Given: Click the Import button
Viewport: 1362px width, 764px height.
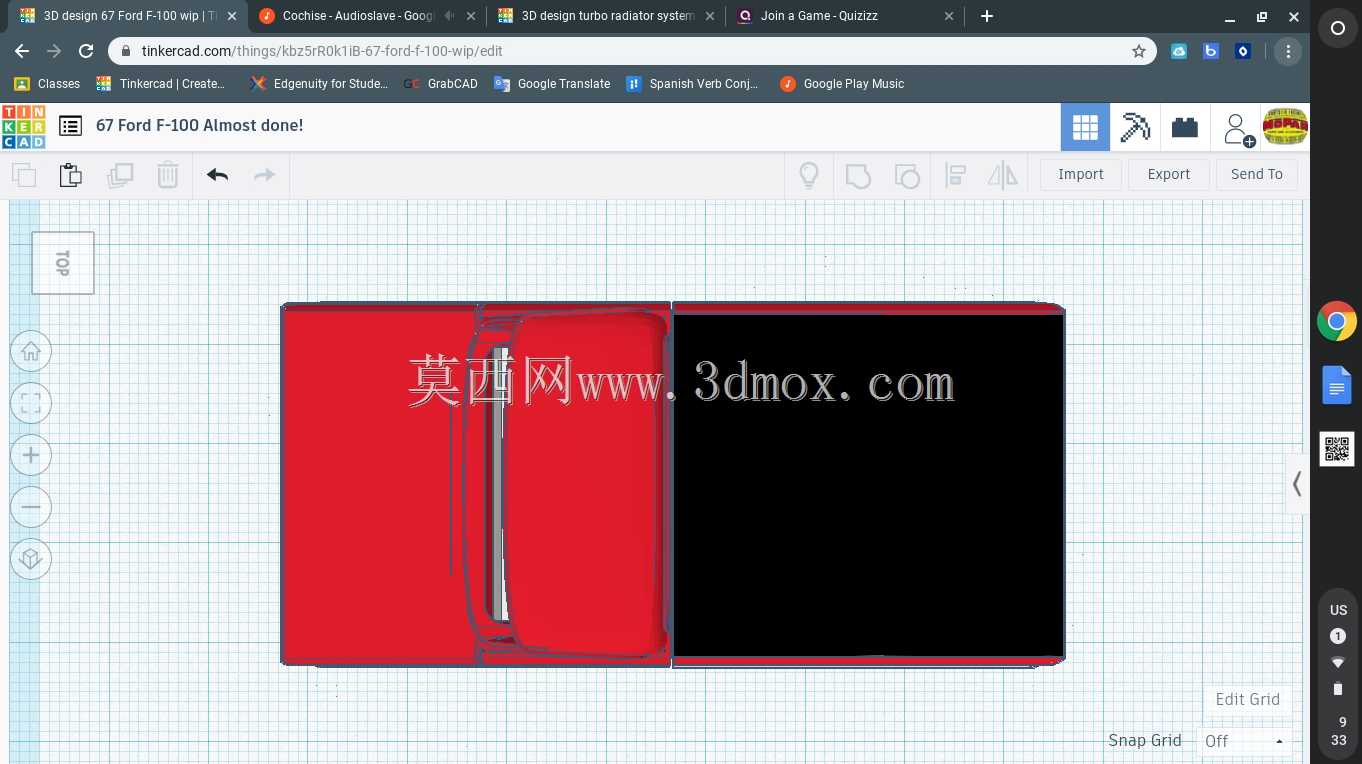Looking at the screenshot, I should pyautogui.click(x=1081, y=174).
